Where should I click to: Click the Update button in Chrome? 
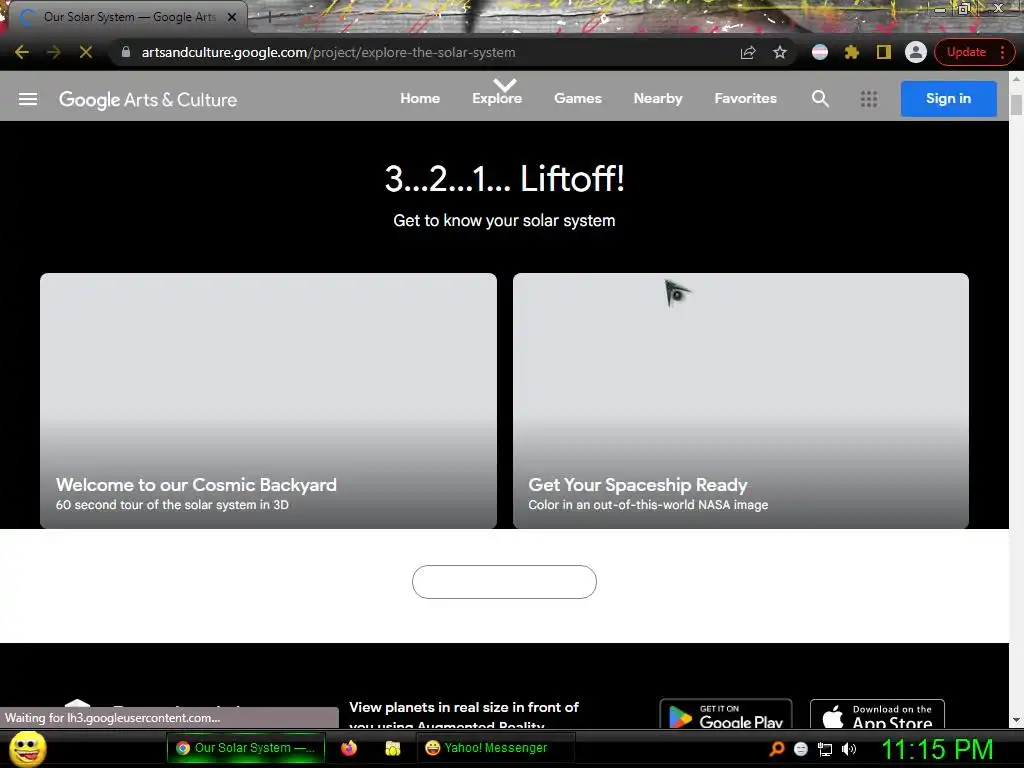[x=966, y=52]
